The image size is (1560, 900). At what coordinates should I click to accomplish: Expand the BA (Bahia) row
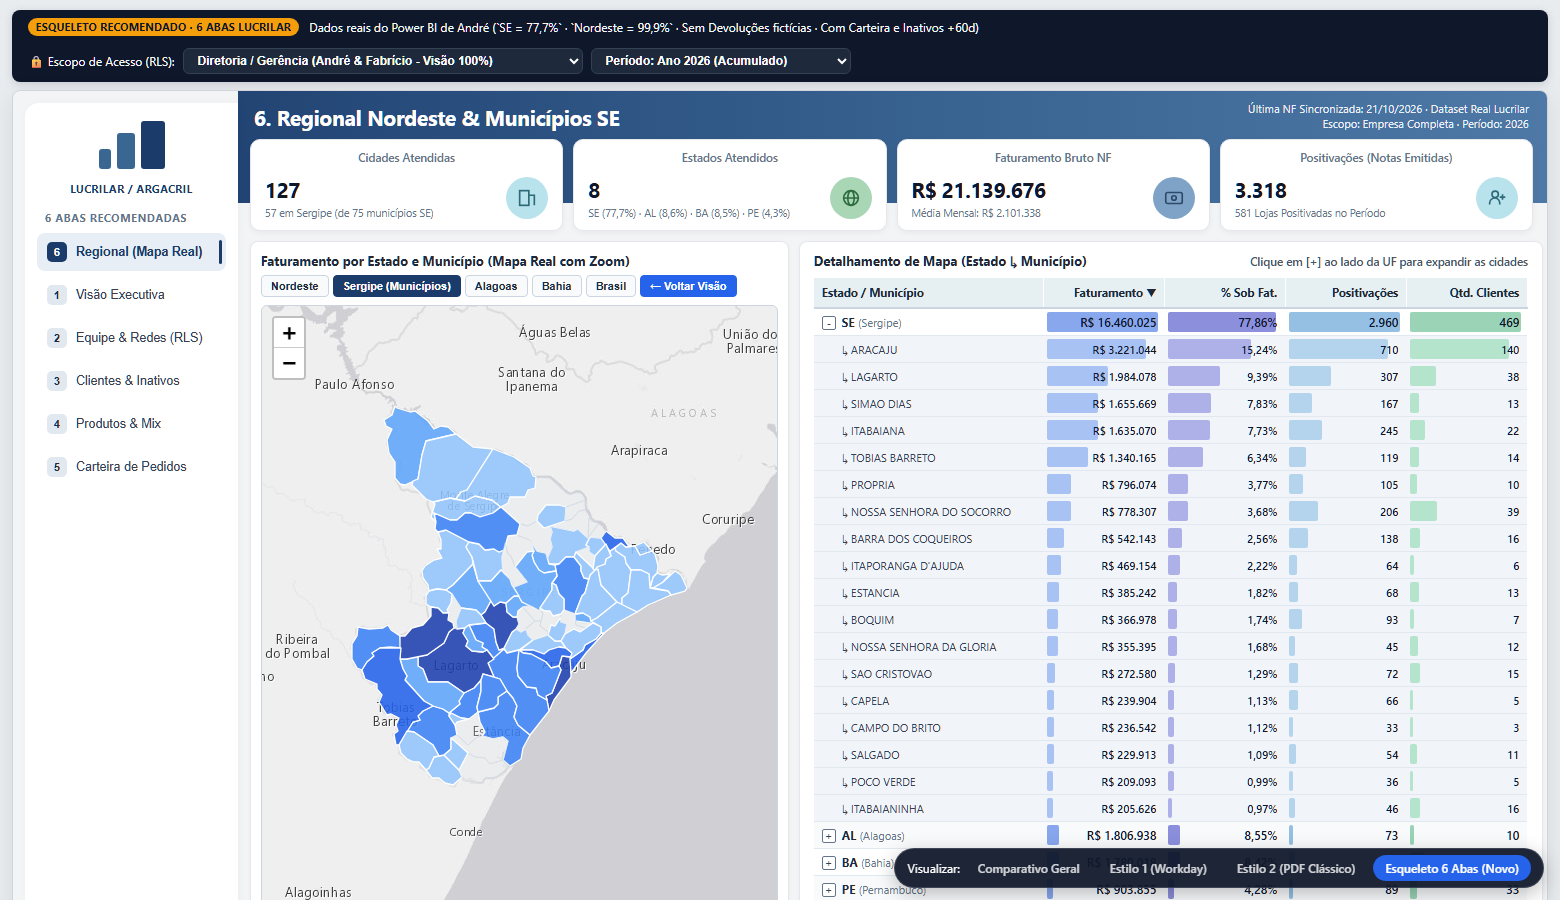point(829,863)
